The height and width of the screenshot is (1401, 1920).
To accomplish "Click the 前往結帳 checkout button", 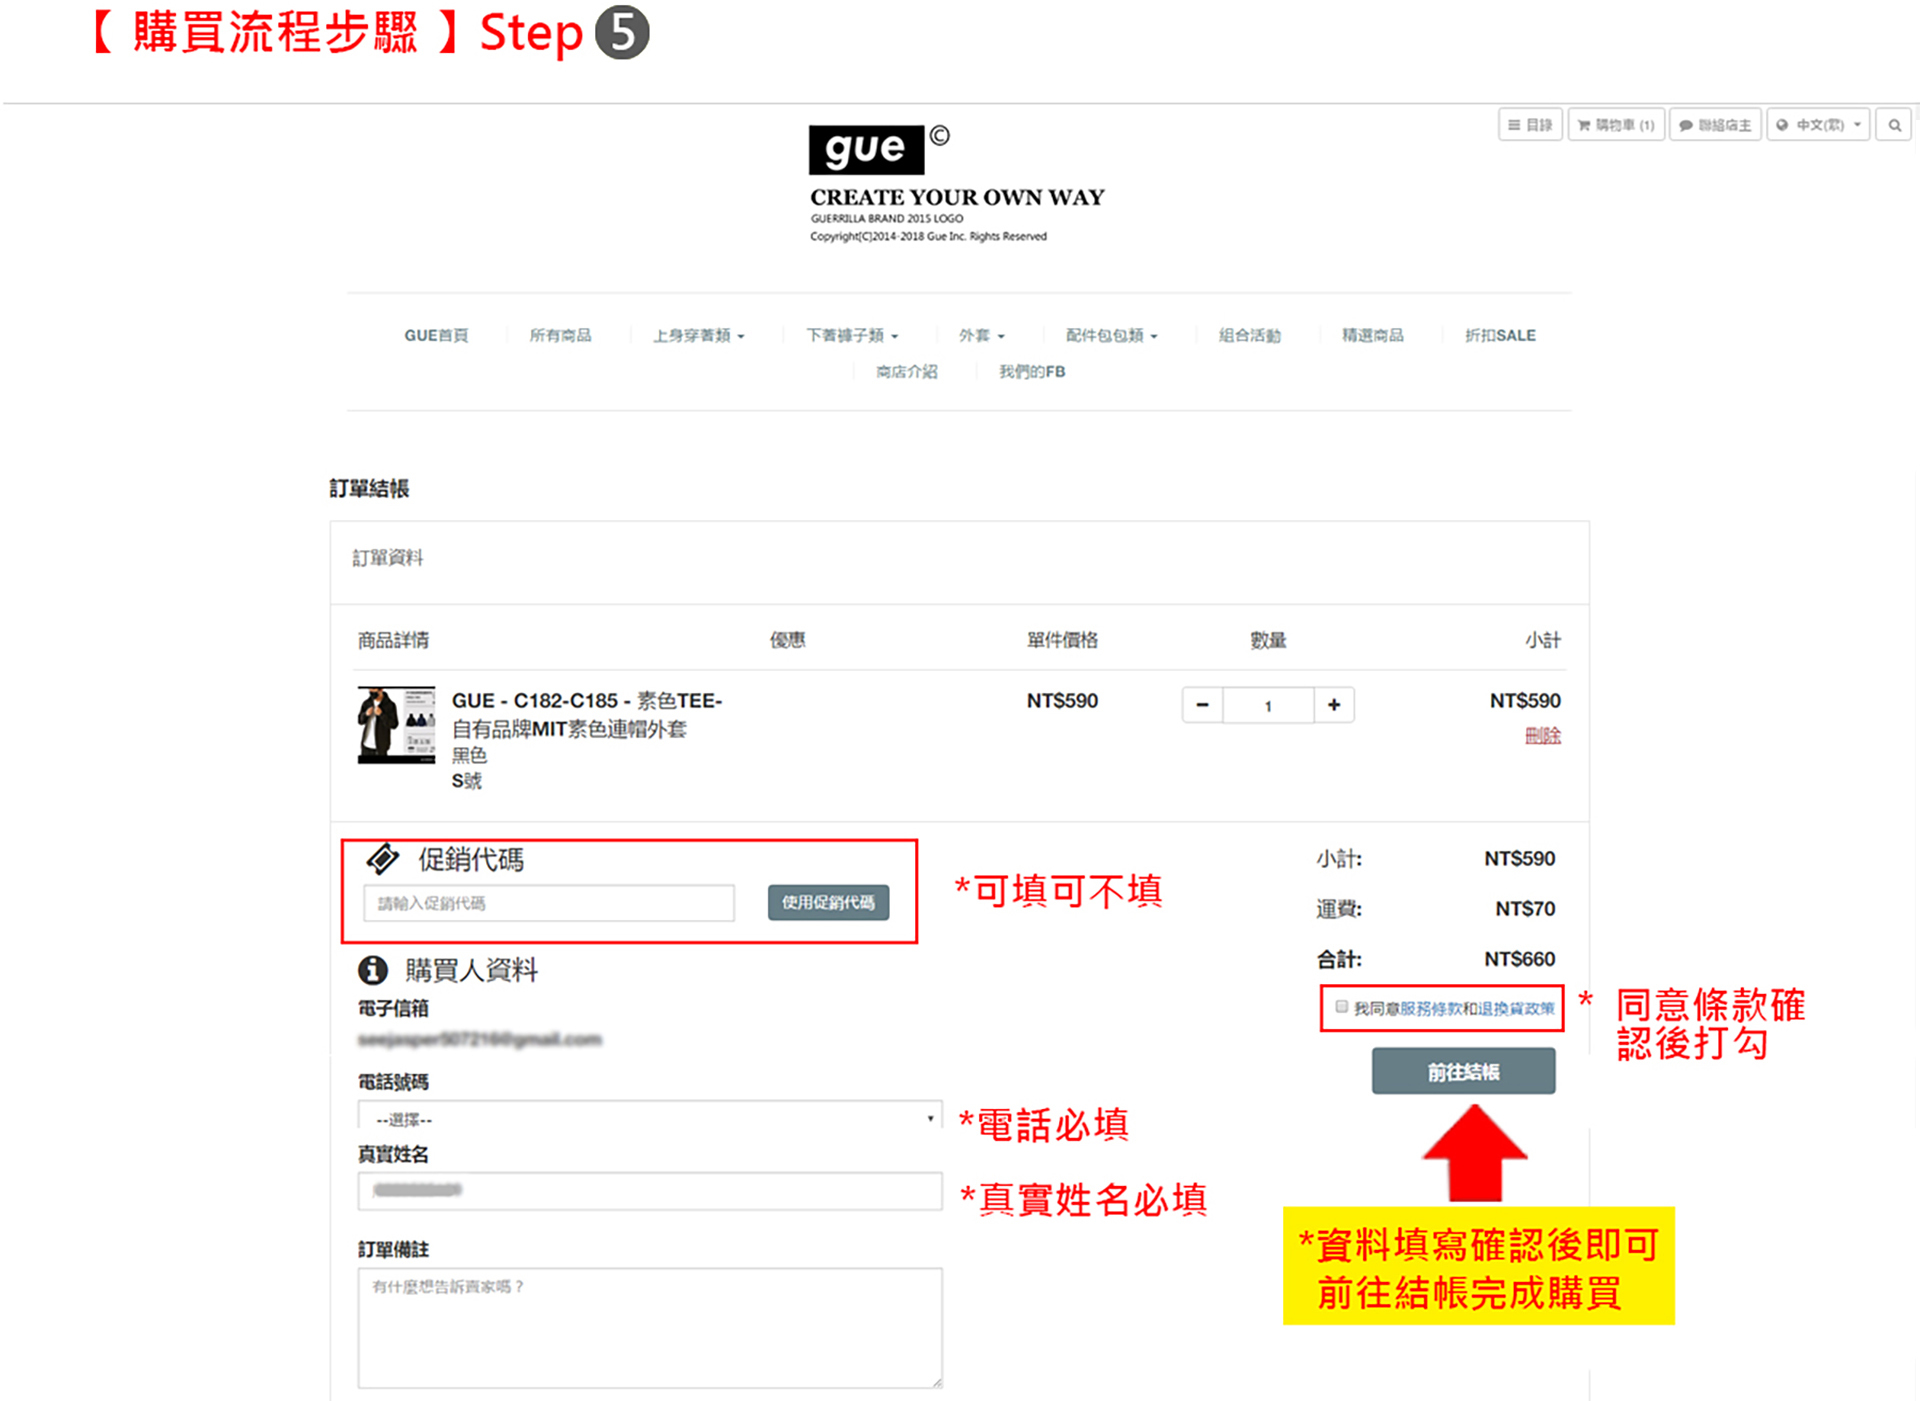I will pos(1462,1072).
